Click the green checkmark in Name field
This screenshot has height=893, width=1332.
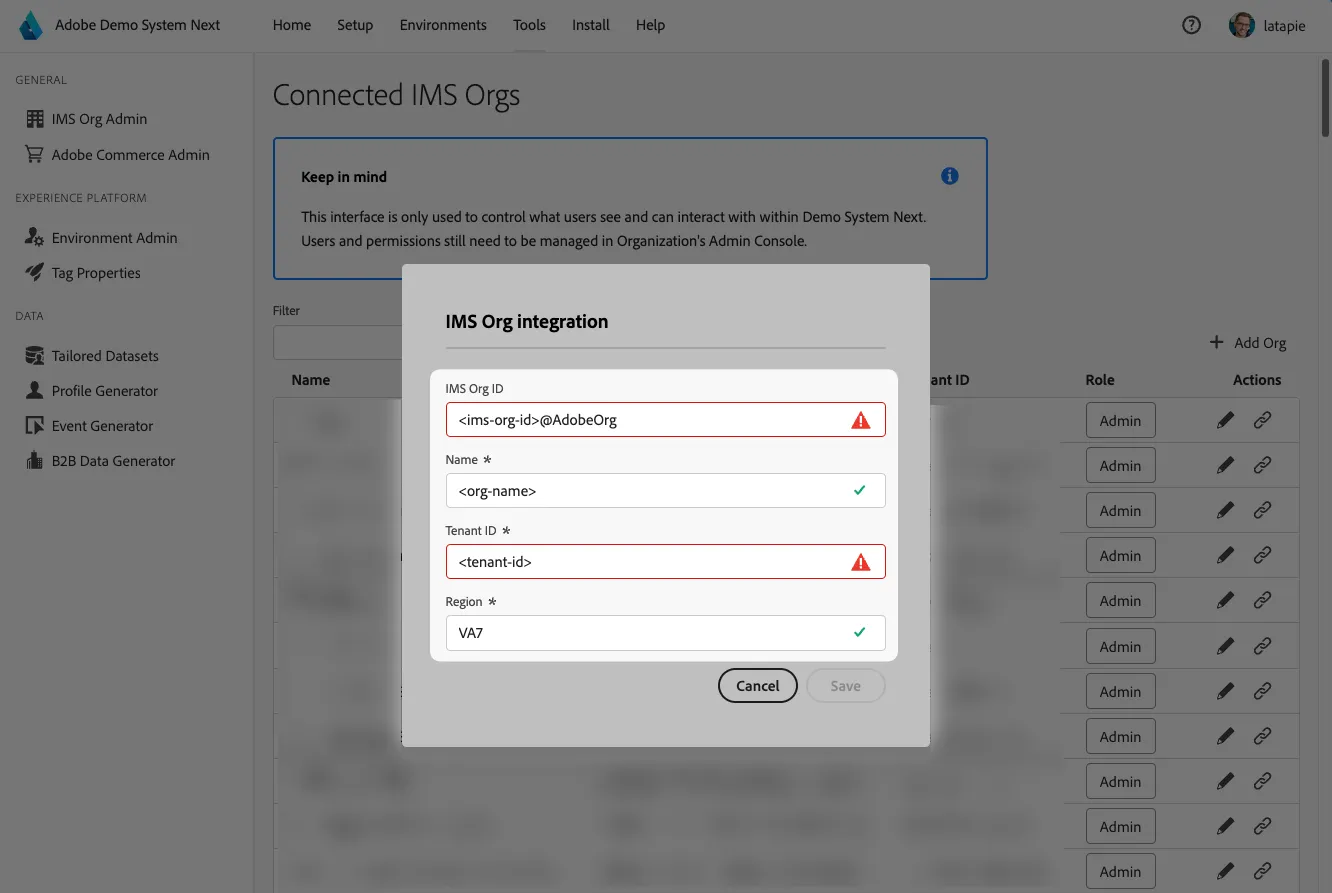tap(860, 491)
